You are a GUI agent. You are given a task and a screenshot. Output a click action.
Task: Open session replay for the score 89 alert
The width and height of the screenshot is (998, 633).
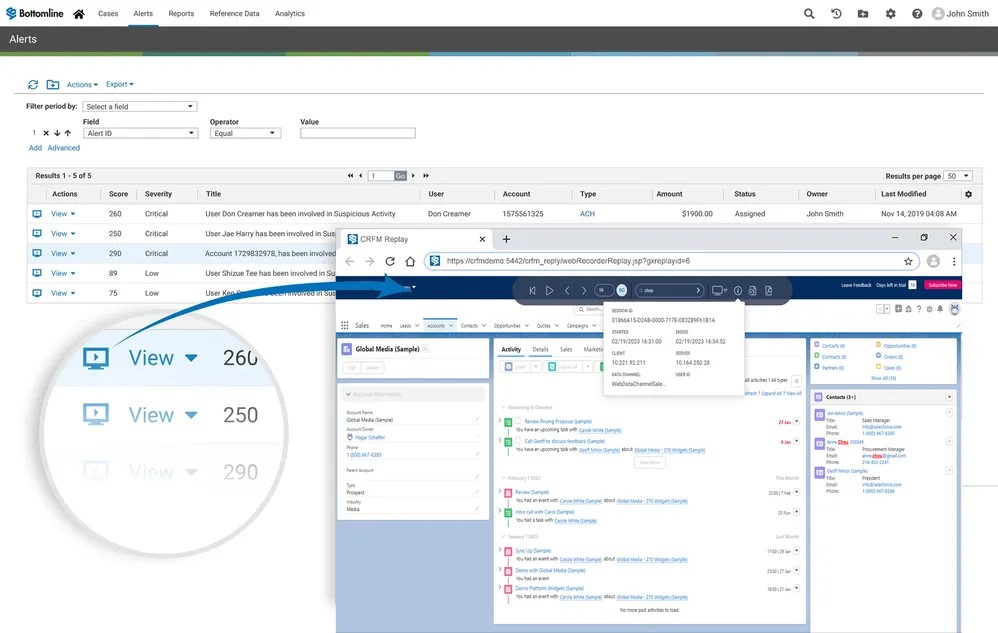tap(37, 273)
